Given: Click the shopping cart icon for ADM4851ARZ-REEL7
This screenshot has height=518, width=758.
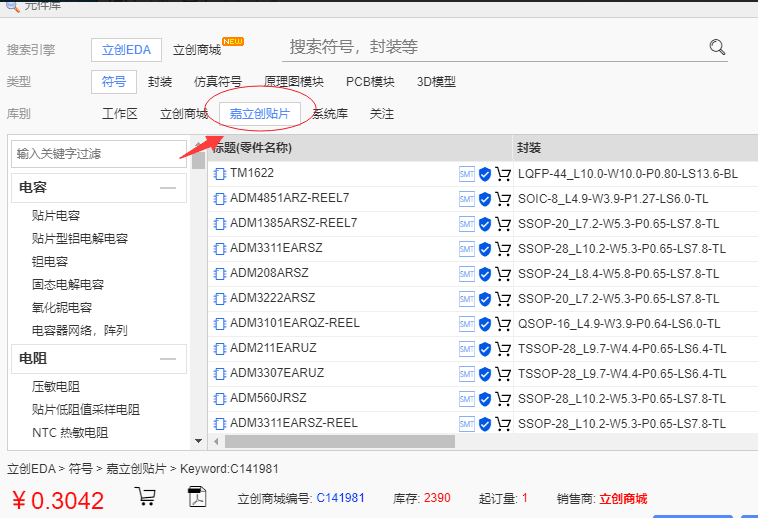Looking at the screenshot, I should coord(503,199).
